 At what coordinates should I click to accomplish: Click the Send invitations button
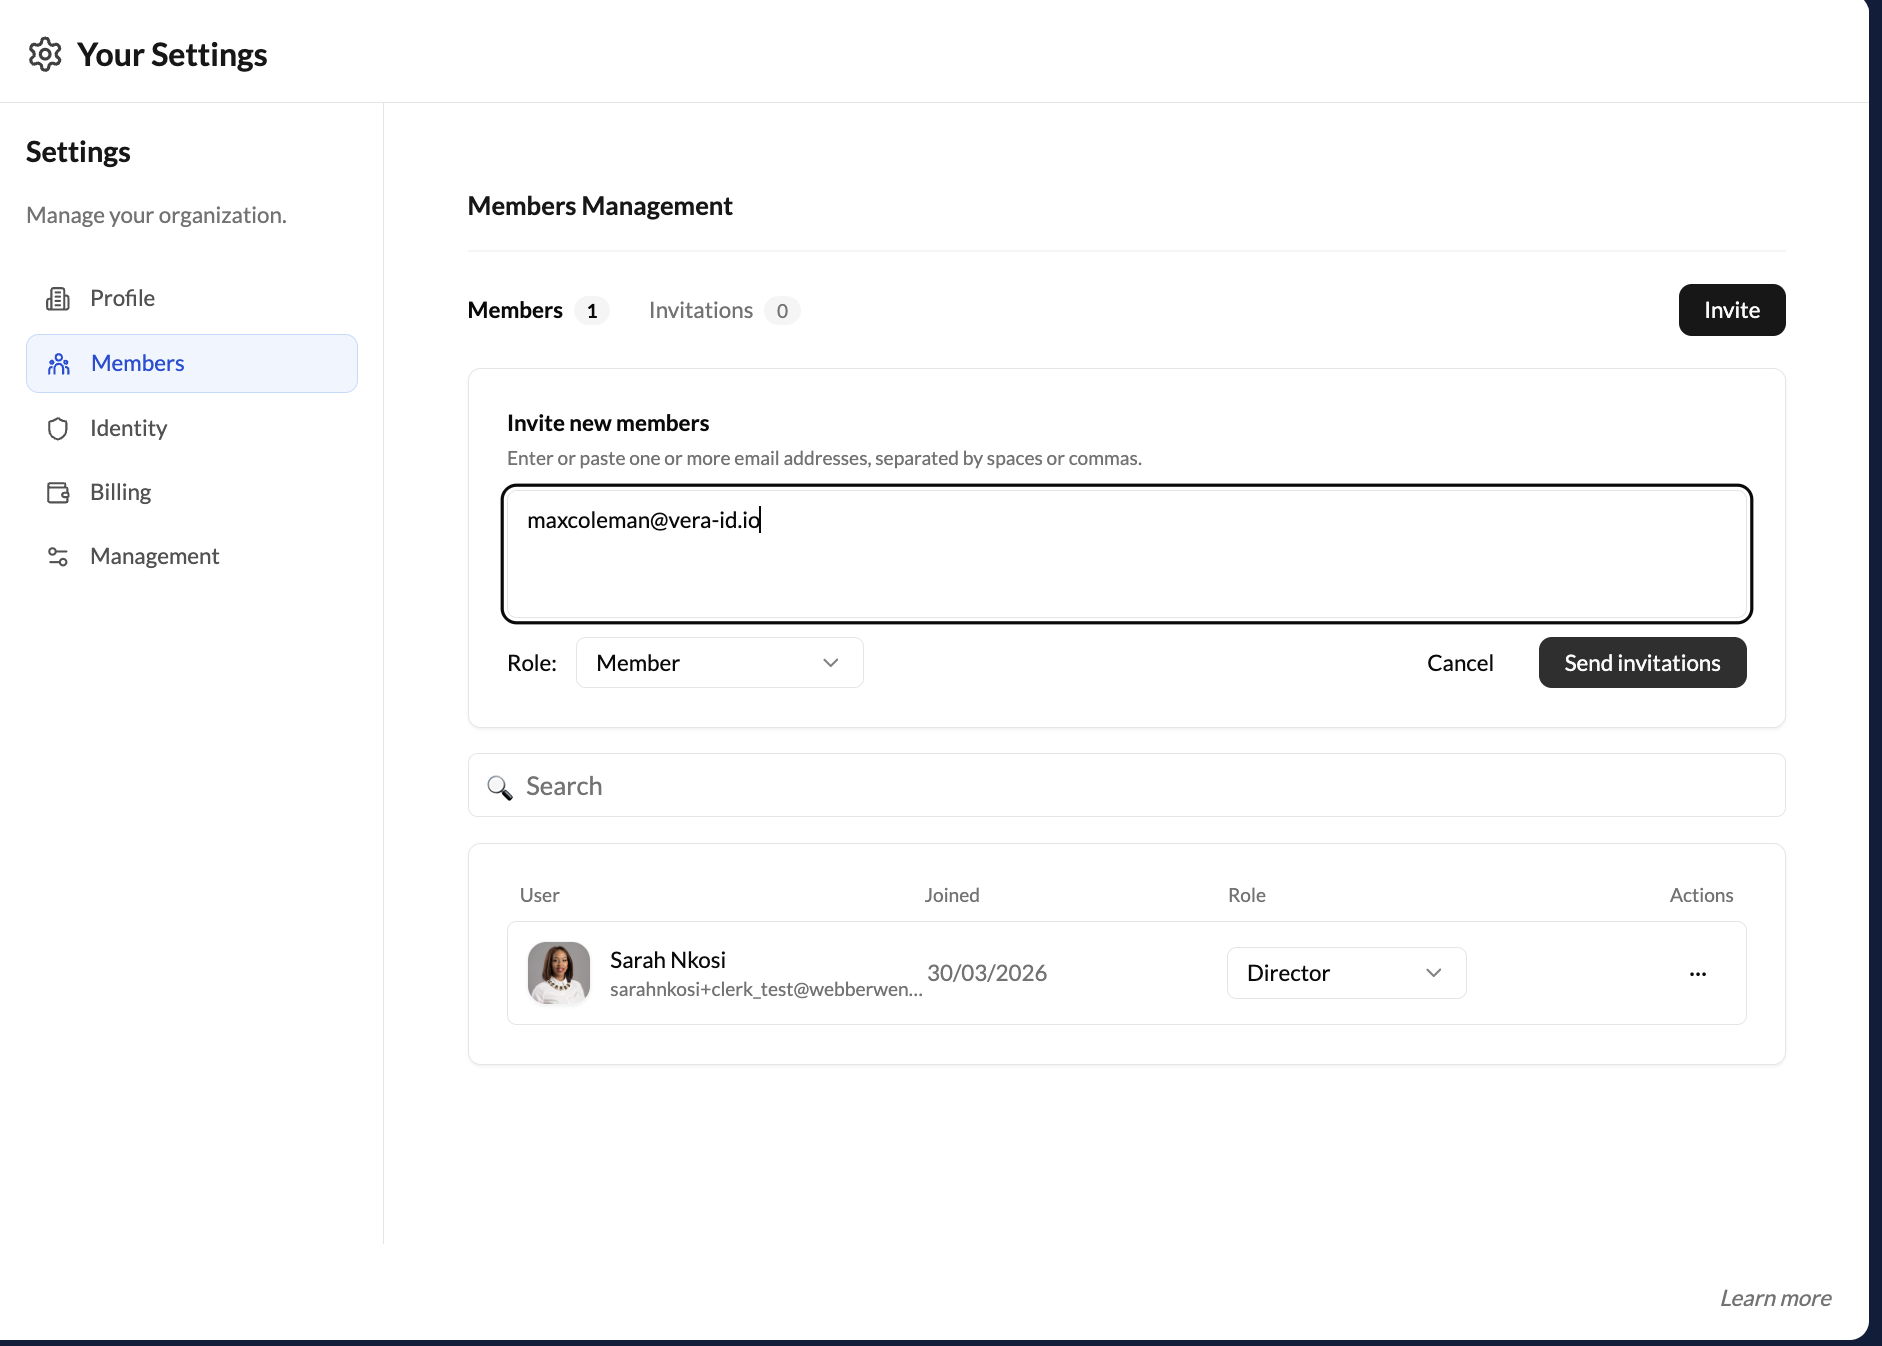[1641, 662]
